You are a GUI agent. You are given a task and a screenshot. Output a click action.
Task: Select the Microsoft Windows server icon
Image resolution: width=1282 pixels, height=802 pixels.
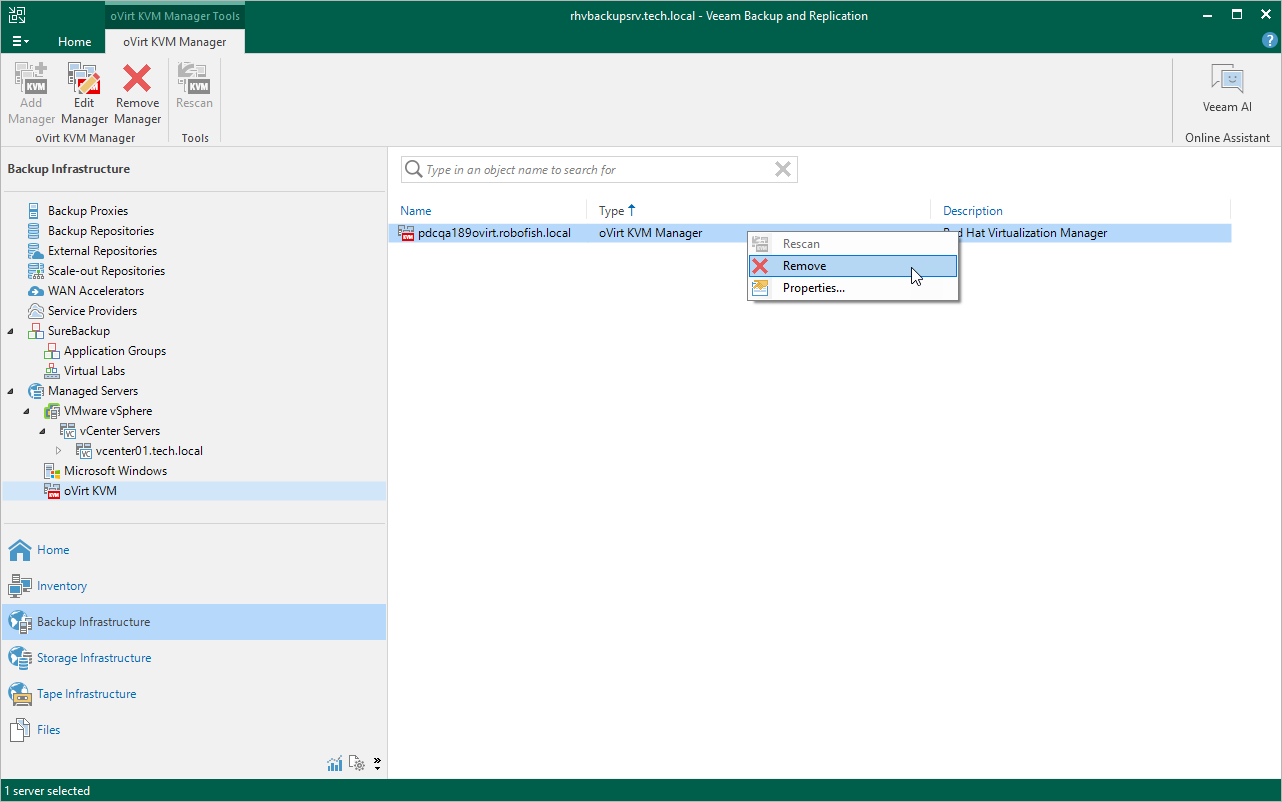(x=52, y=471)
